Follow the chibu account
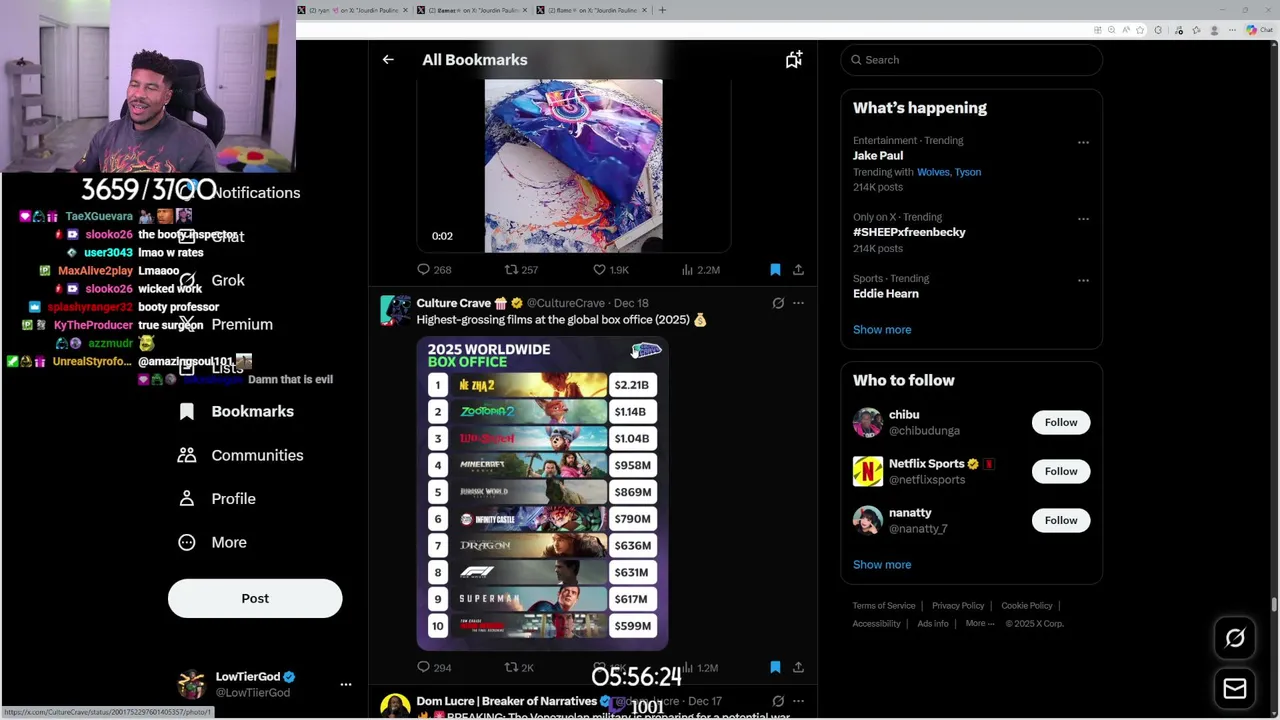Screen dimensions: 1280x720 point(1061,422)
